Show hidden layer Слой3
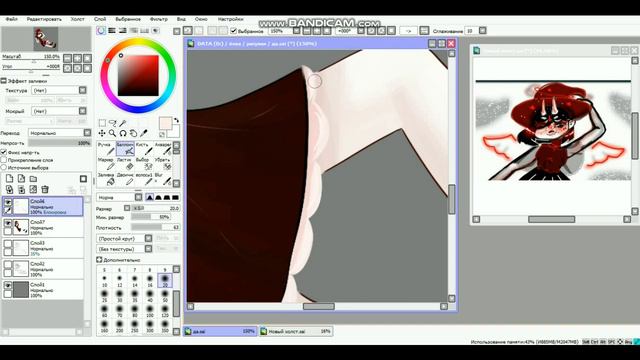This screenshot has width=640, height=360. [8, 244]
